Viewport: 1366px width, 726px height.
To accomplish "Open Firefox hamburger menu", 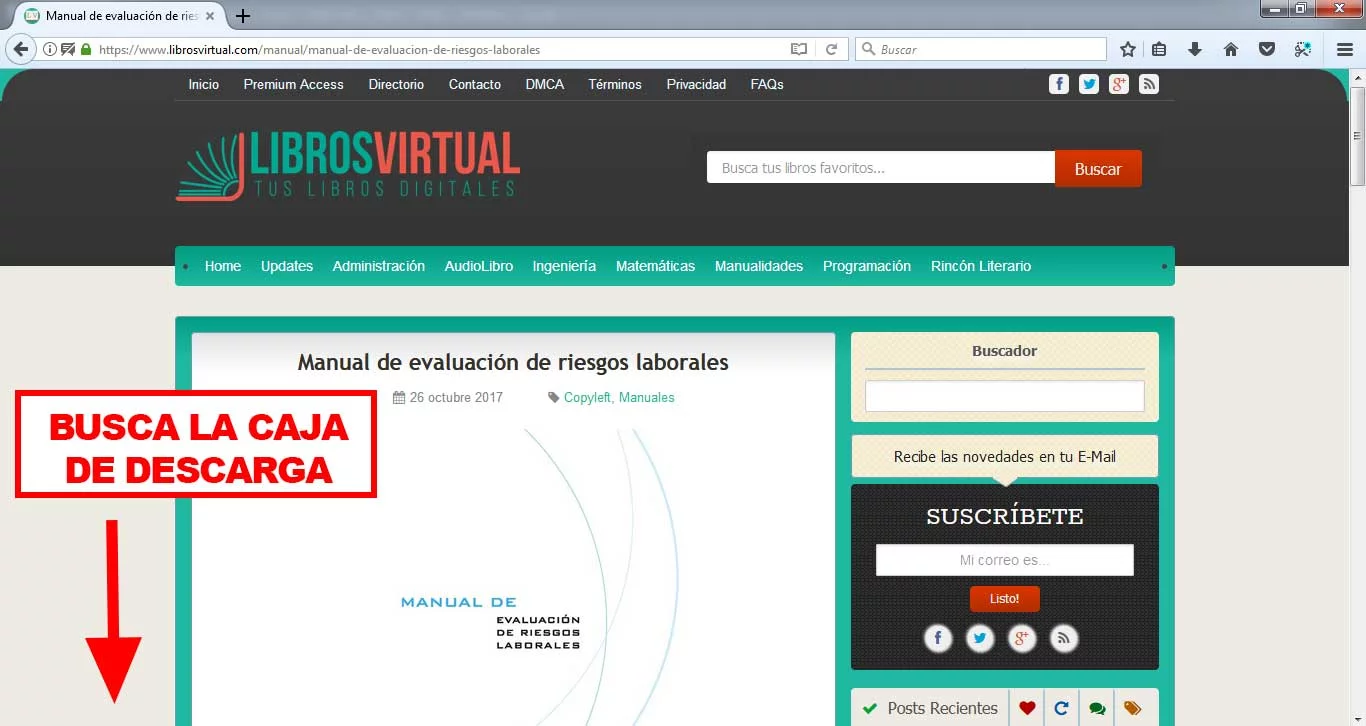I will click(x=1345, y=49).
